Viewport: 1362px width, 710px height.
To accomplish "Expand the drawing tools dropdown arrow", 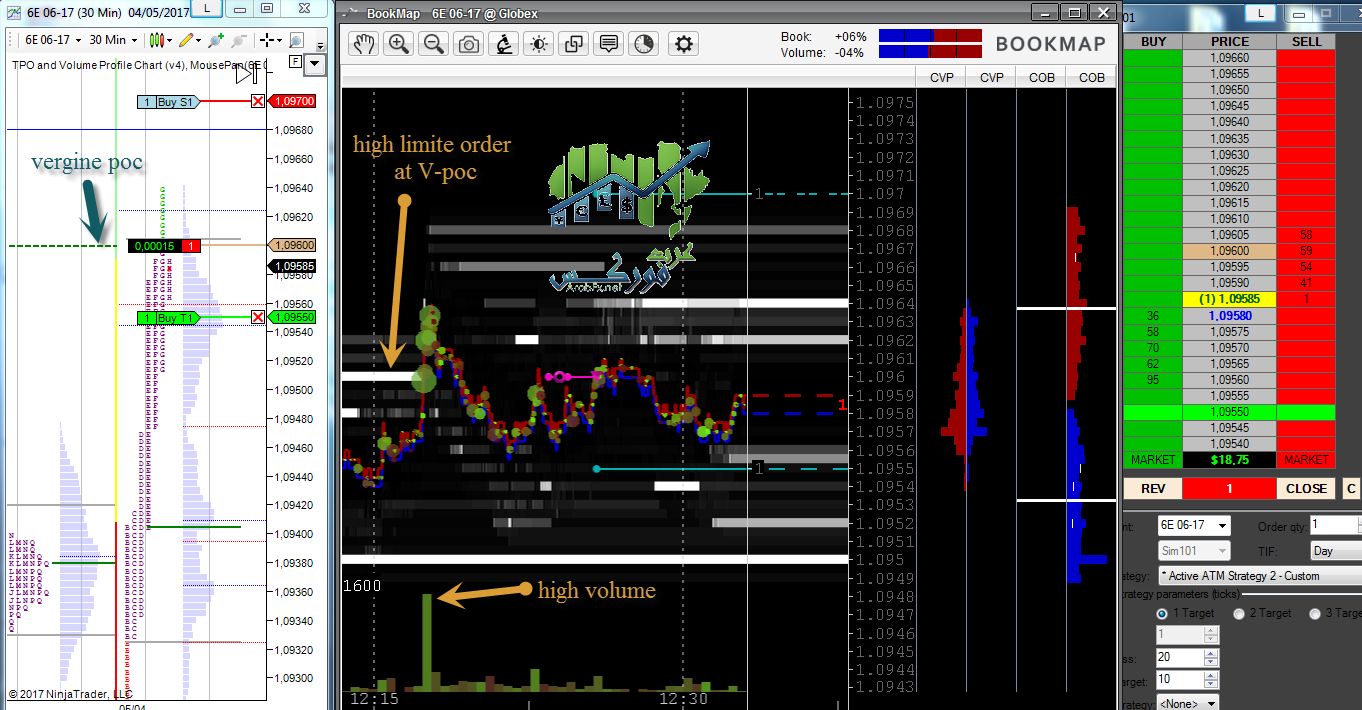I will point(197,41).
